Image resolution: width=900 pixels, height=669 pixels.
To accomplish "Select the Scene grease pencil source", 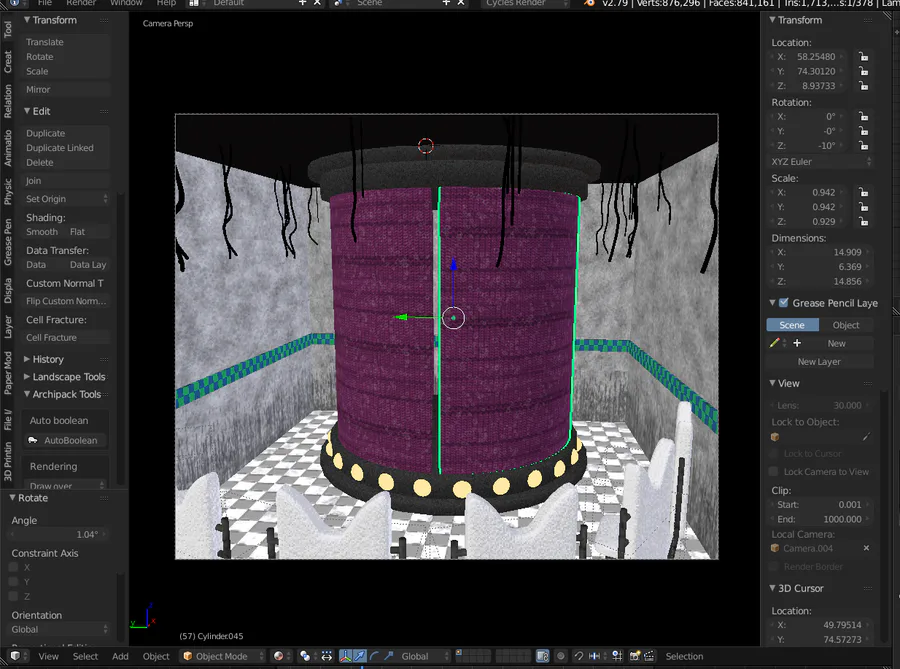I will pyautogui.click(x=793, y=325).
